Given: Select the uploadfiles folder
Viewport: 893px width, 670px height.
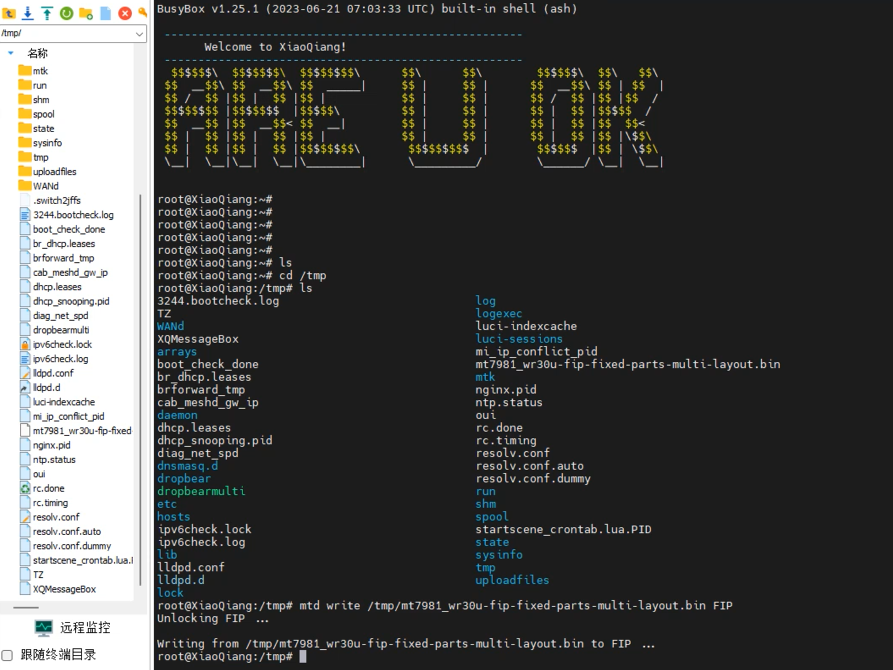Looking at the screenshot, I should pos(55,171).
